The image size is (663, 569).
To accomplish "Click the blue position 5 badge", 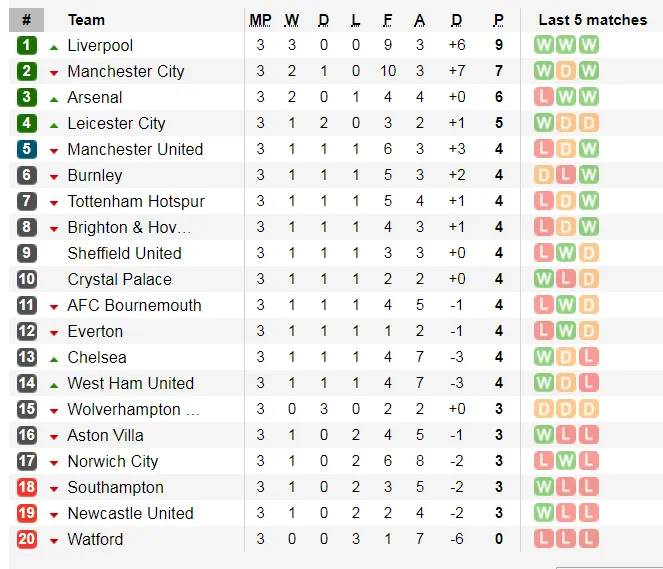I will pos(27,149).
